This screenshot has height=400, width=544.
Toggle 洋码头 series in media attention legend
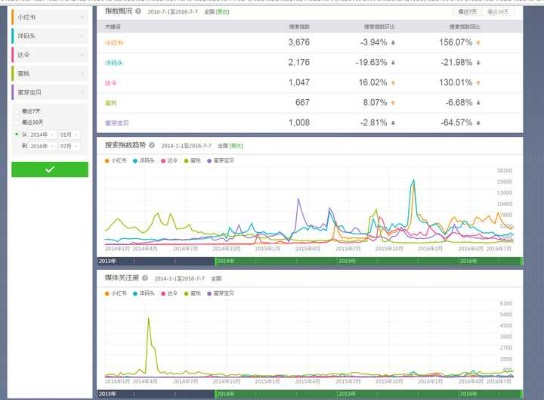[x=144, y=293]
